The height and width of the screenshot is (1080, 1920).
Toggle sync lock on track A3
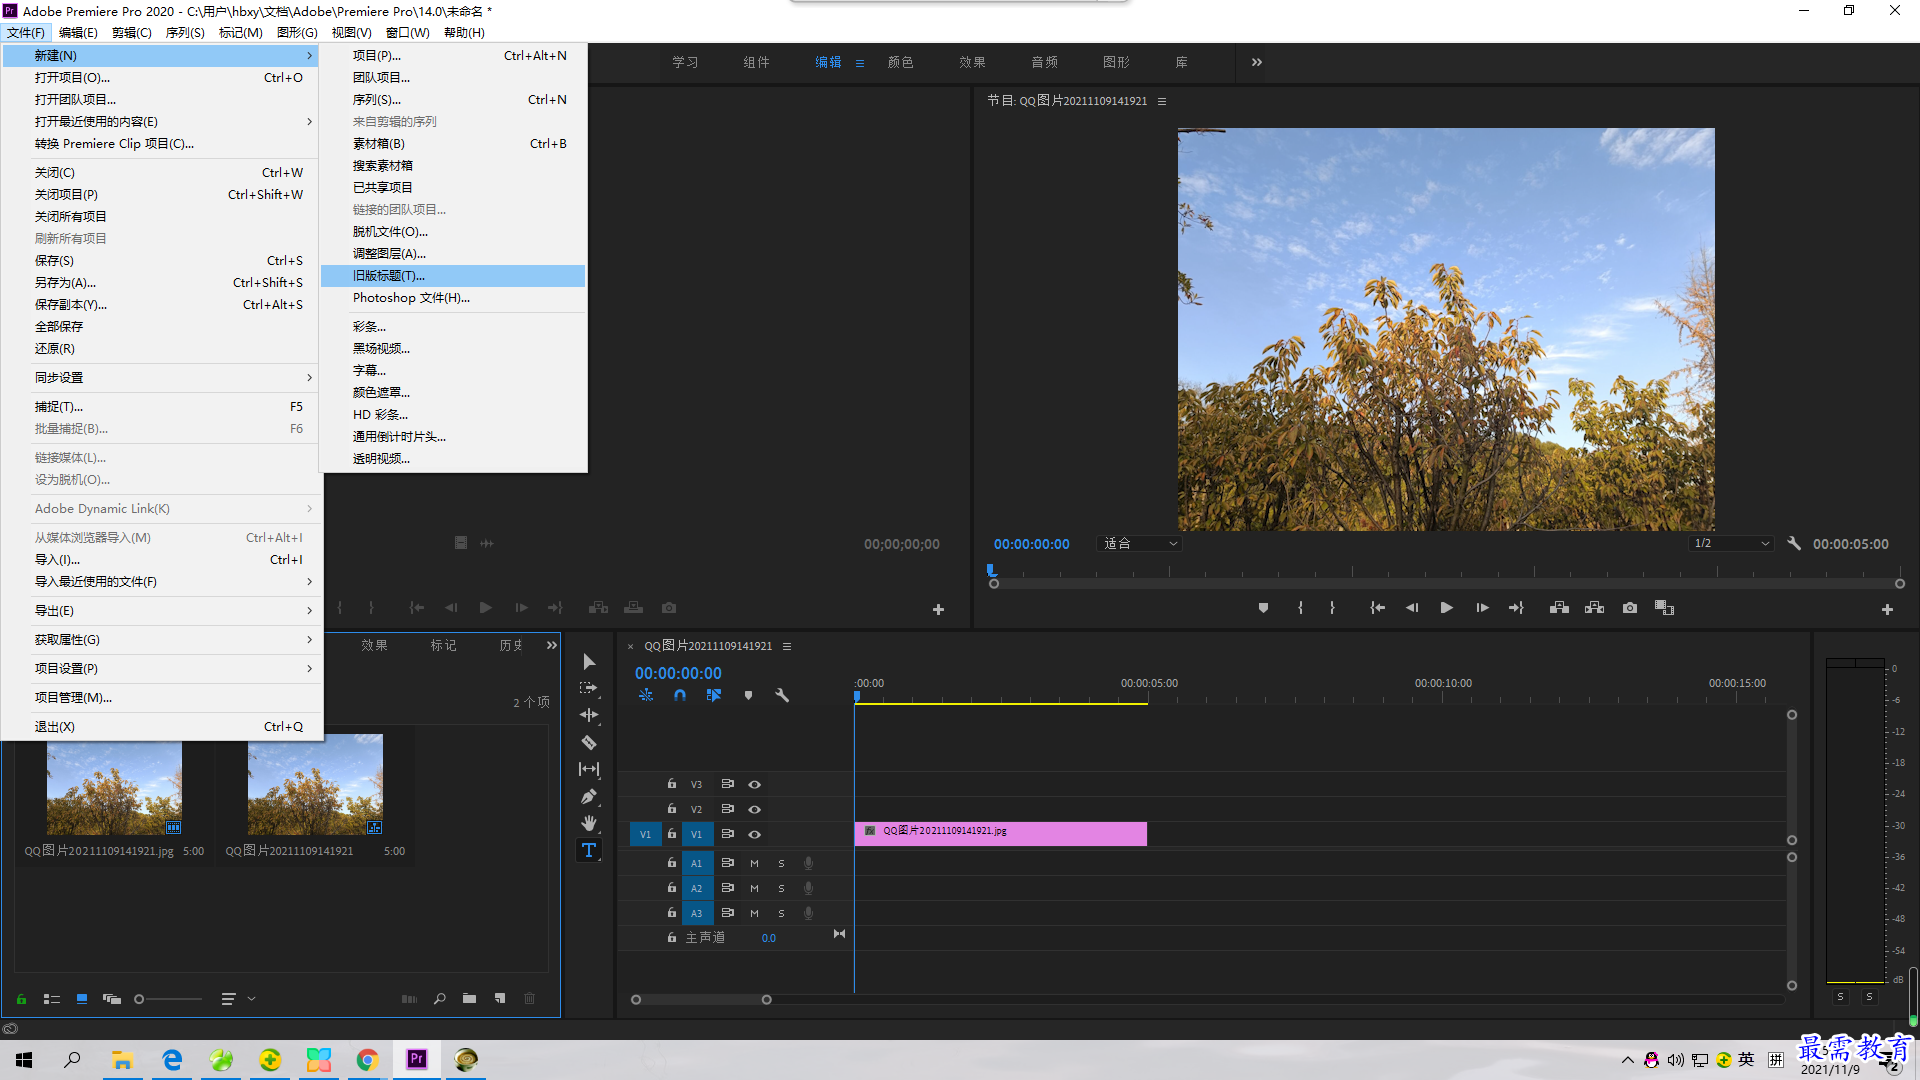coord(728,913)
